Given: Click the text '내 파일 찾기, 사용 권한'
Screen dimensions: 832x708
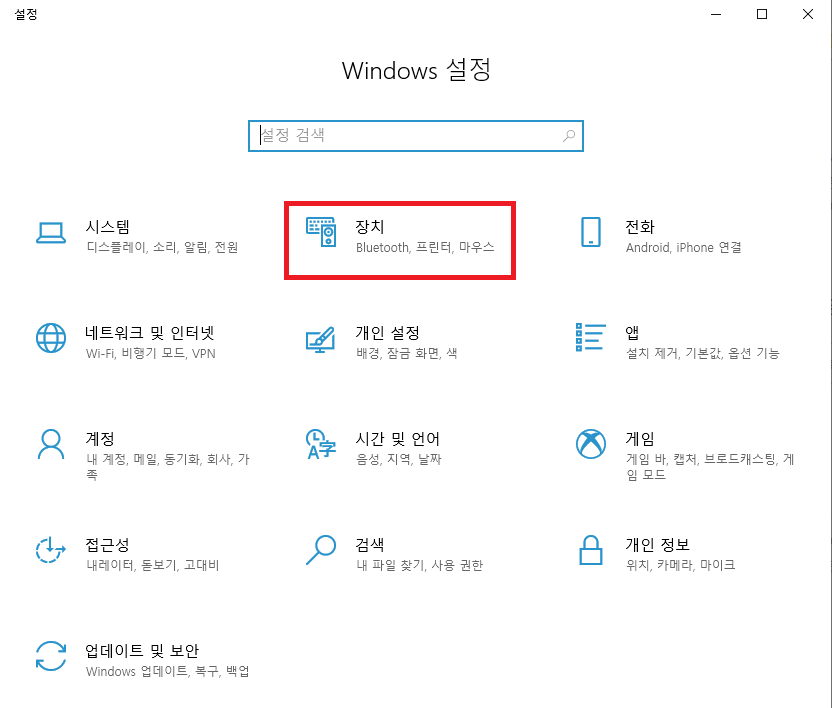Looking at the screenshot, I should (420, 565).
